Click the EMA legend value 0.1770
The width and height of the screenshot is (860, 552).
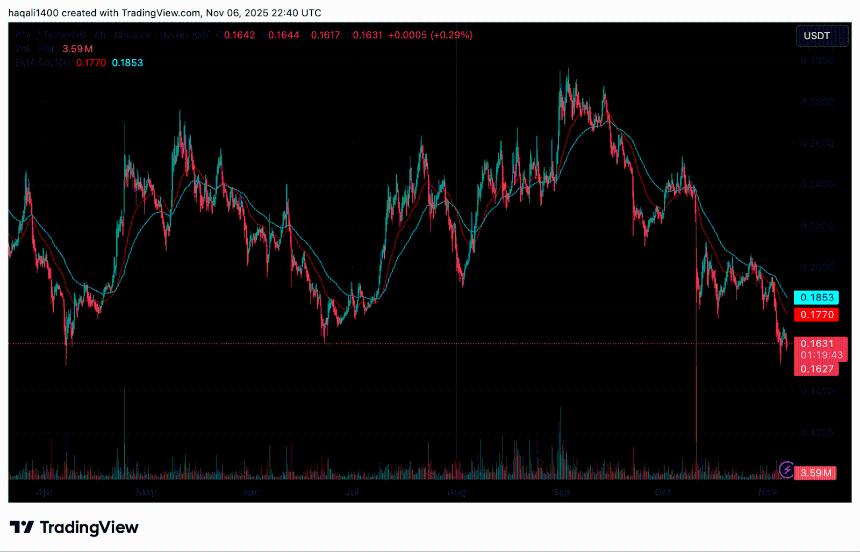point(91,62)
